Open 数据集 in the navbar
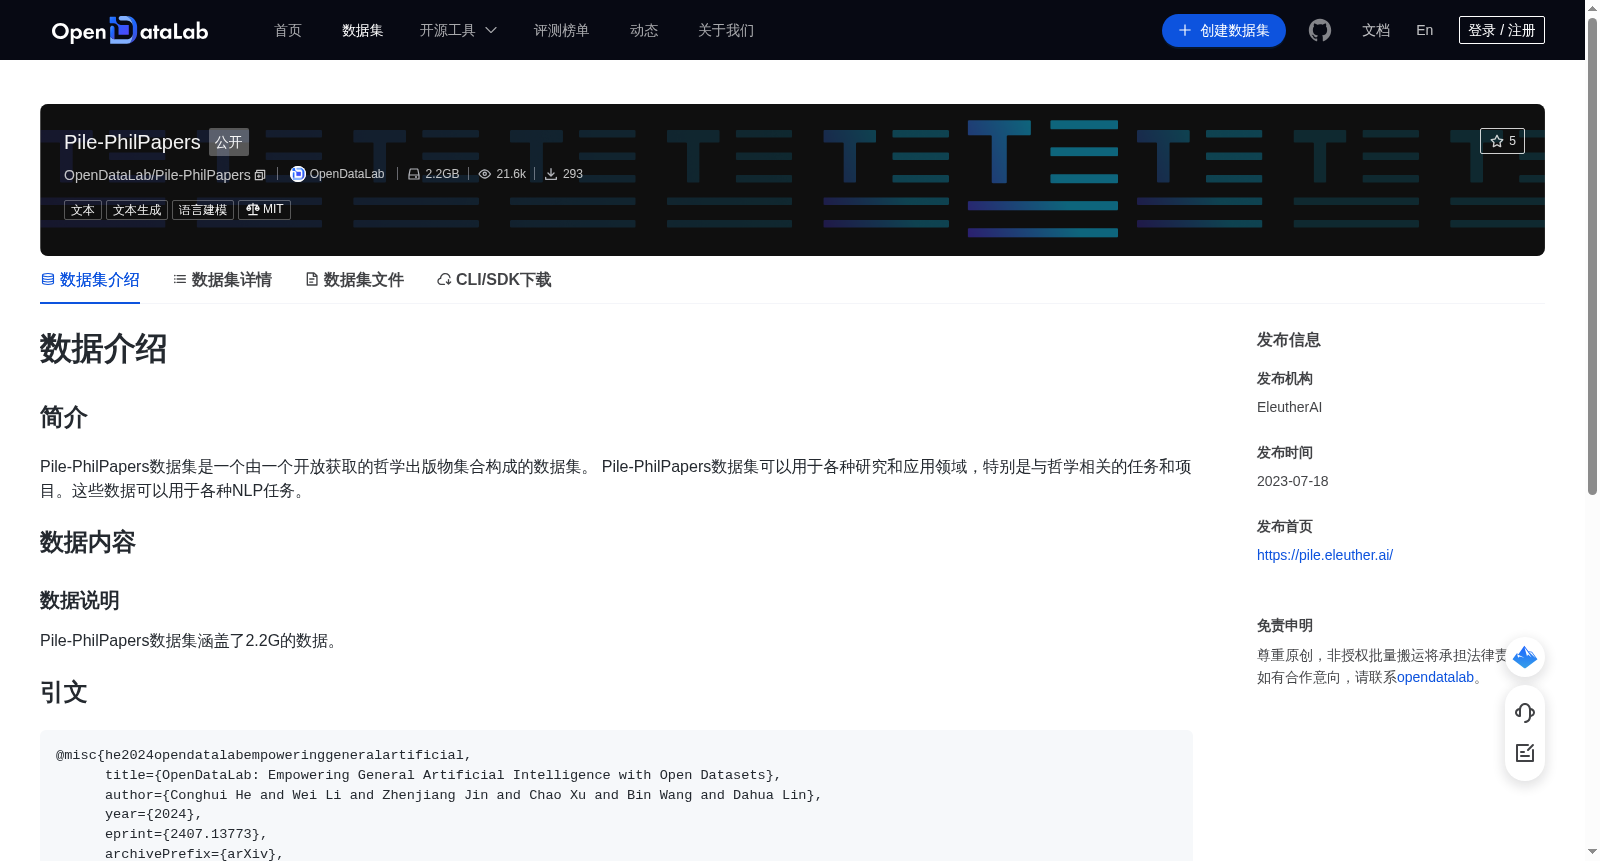This screenshot has height=861, width=1600. pyautogui.click(x=363, y=31)
